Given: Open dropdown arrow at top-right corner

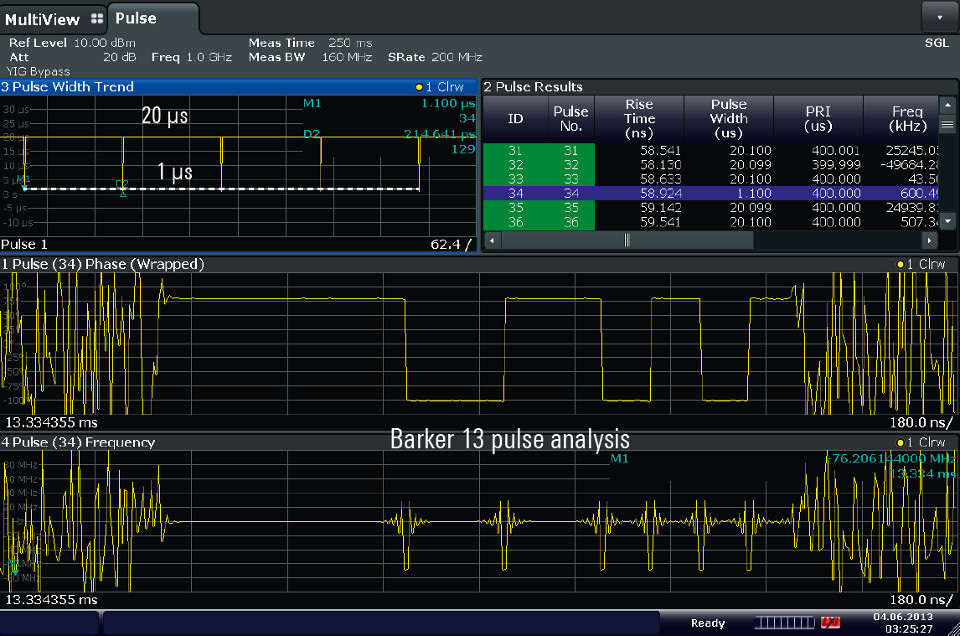Looking at the screenshot, I should (x=939, y=17).
